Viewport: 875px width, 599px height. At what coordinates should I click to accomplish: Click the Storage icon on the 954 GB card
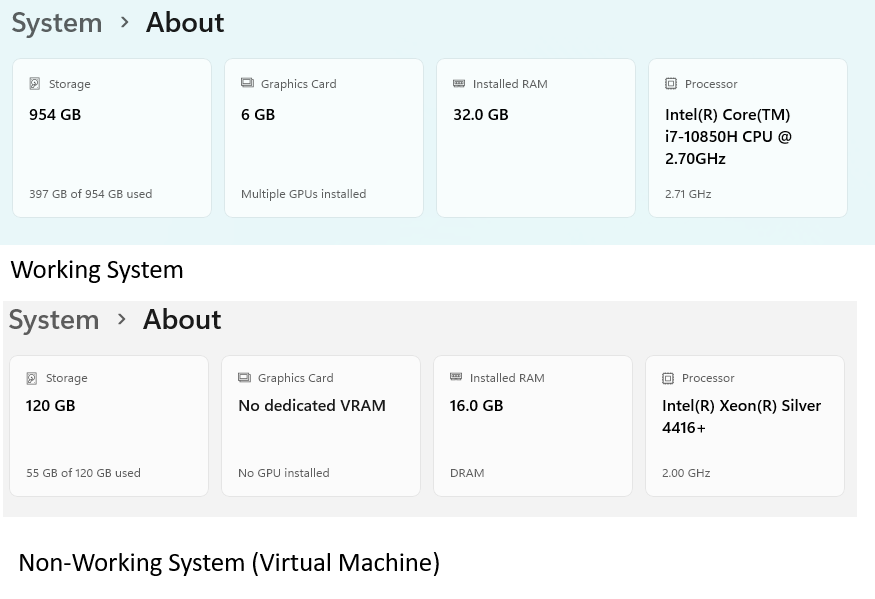(x=35, y=84)
